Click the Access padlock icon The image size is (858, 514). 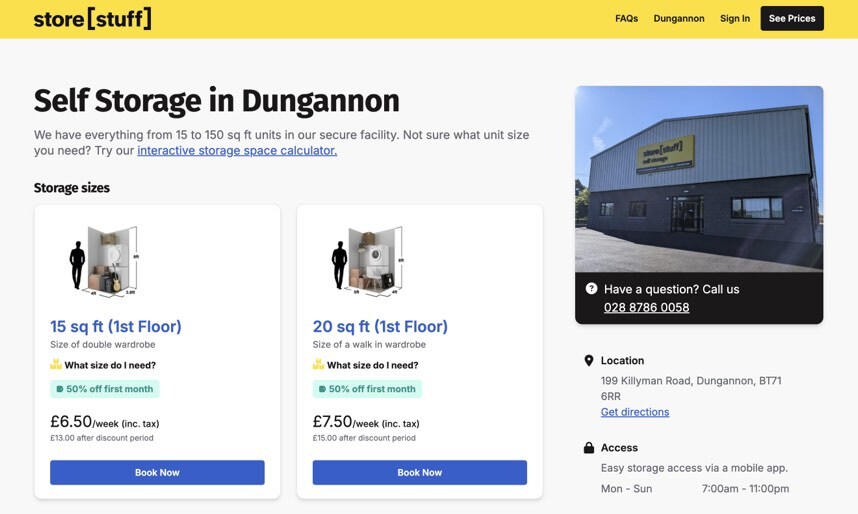[x=588, y=448]
